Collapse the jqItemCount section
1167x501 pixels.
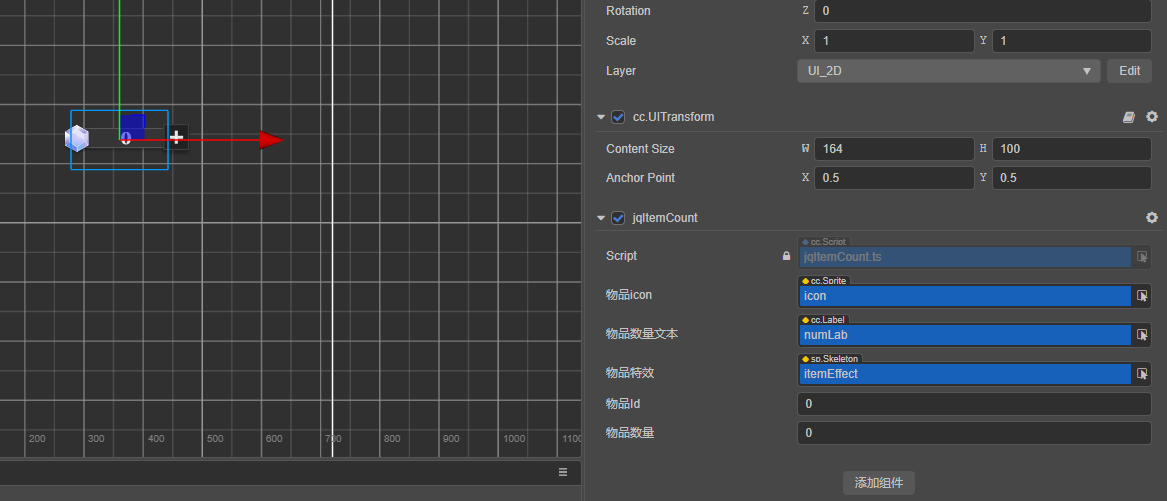[x=601, y=218]
